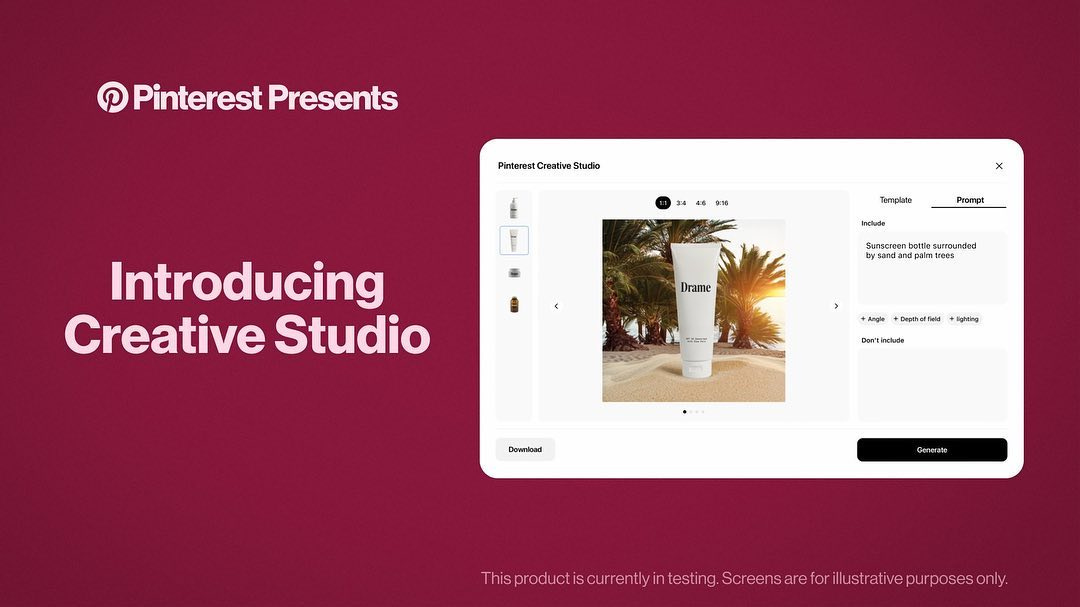Click the generated sunscreen bottle image
The width and height of the screenshot is (1080, 607).
tap(694, 311)
